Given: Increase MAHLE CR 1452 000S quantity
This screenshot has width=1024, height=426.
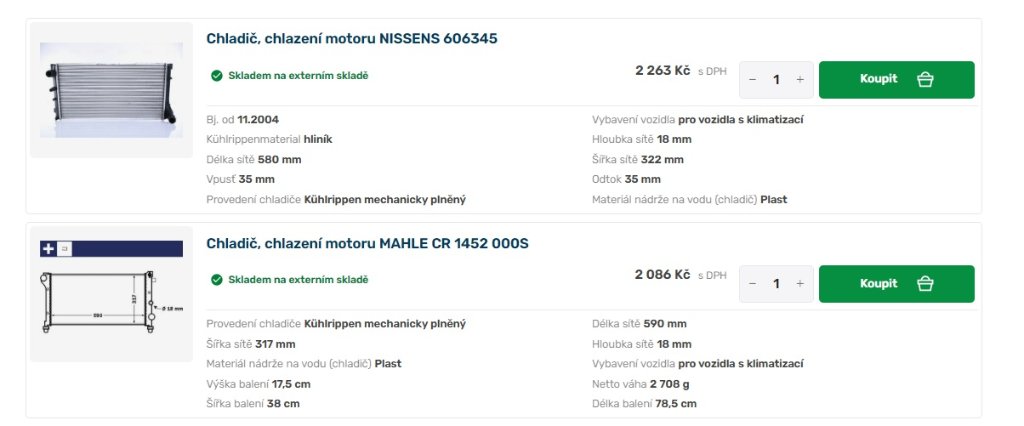Looking at the screenshot, I should (800, 284).
